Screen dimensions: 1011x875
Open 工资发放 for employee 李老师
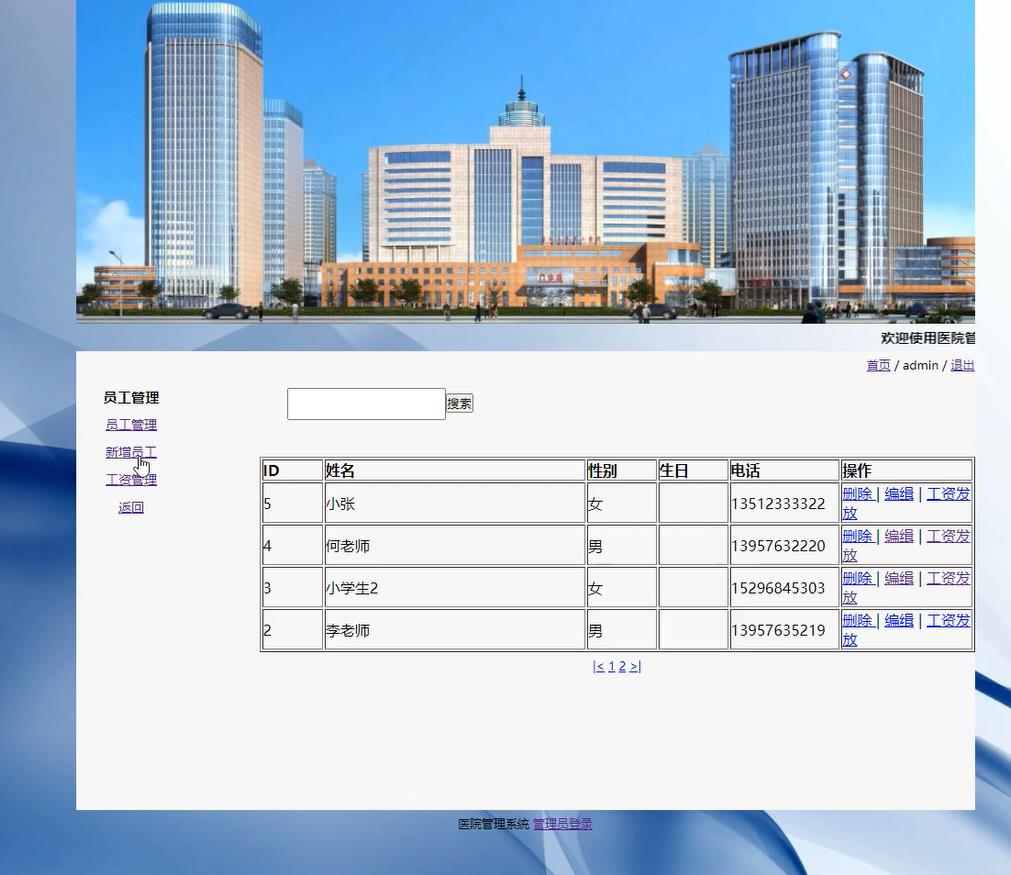tap(948, 620)
